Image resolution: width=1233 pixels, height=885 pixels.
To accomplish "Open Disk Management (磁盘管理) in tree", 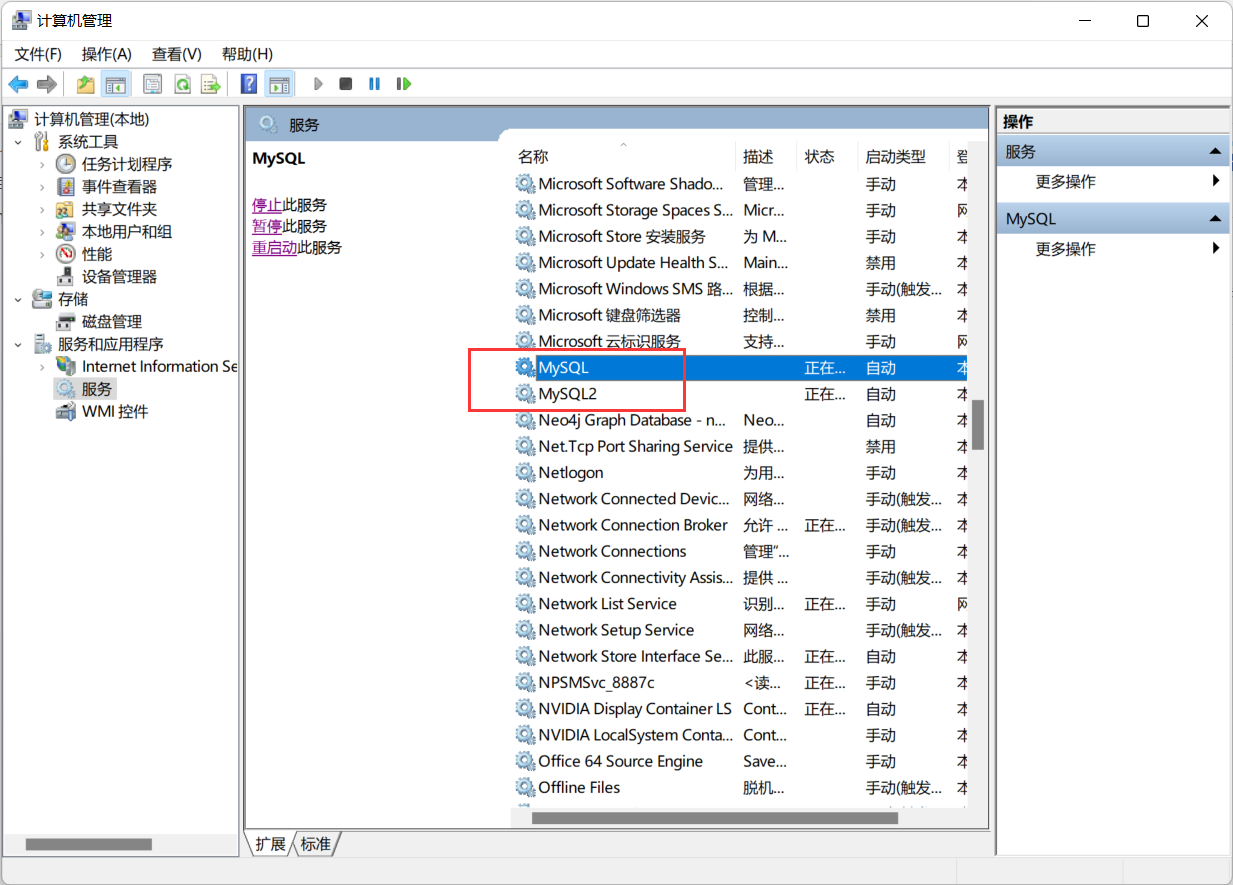I will point(111,322).
